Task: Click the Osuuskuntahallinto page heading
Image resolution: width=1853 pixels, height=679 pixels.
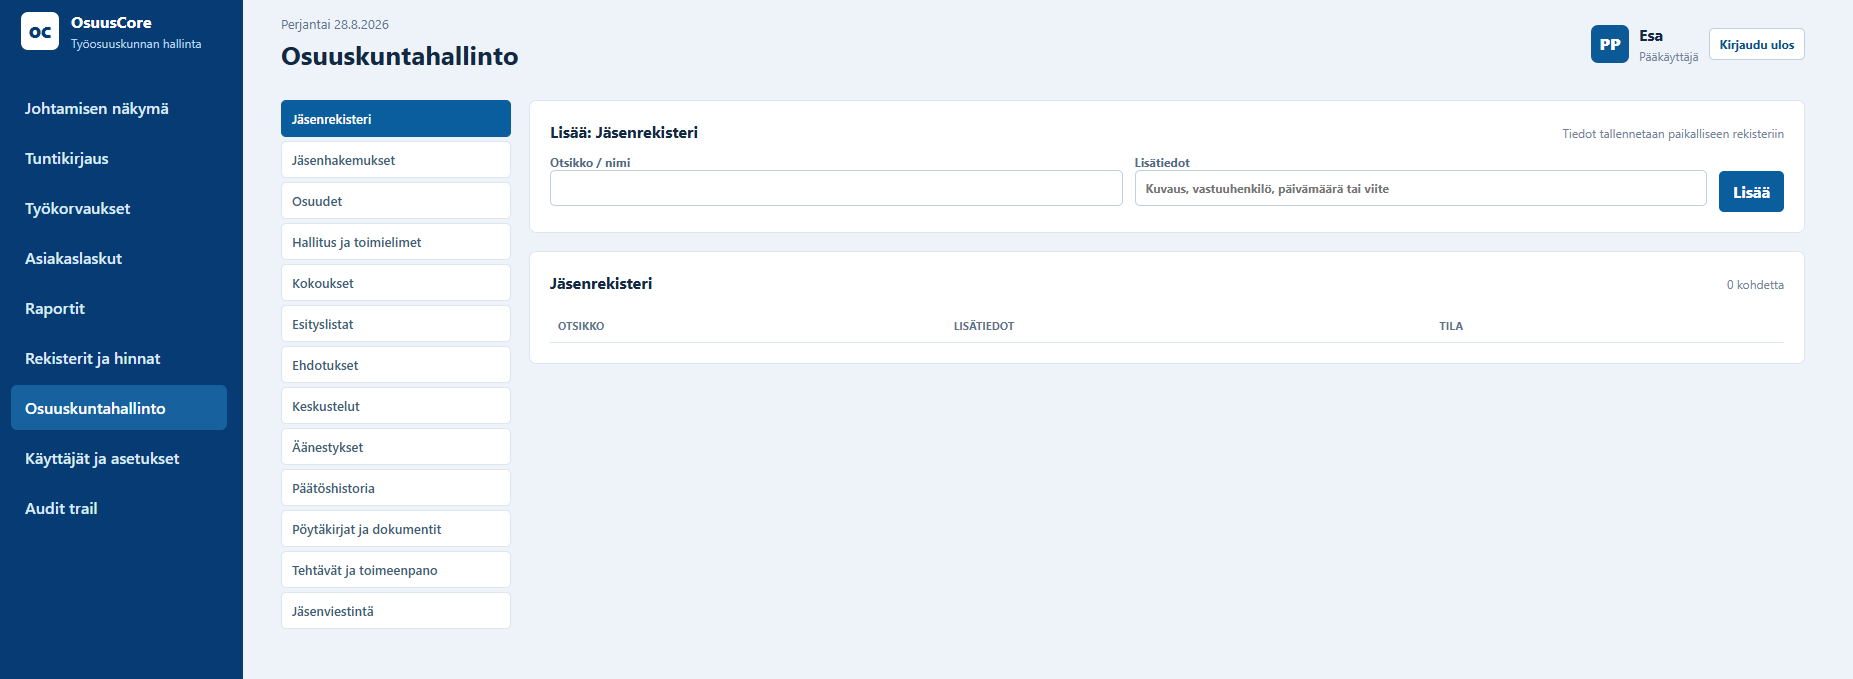Action: point(400,56)
